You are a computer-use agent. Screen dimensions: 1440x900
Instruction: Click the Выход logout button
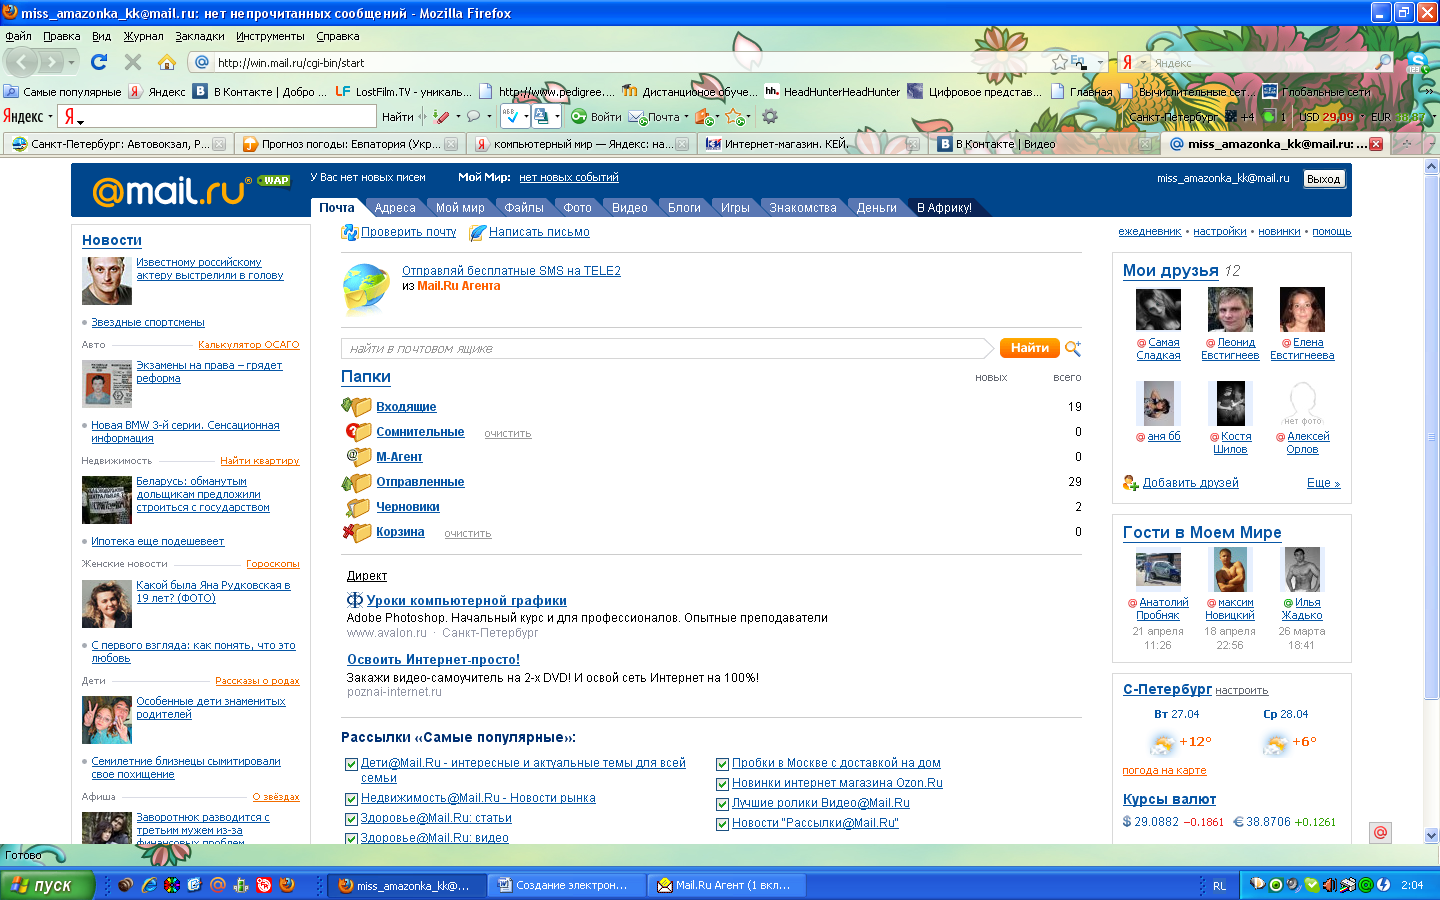point(1324,179)
